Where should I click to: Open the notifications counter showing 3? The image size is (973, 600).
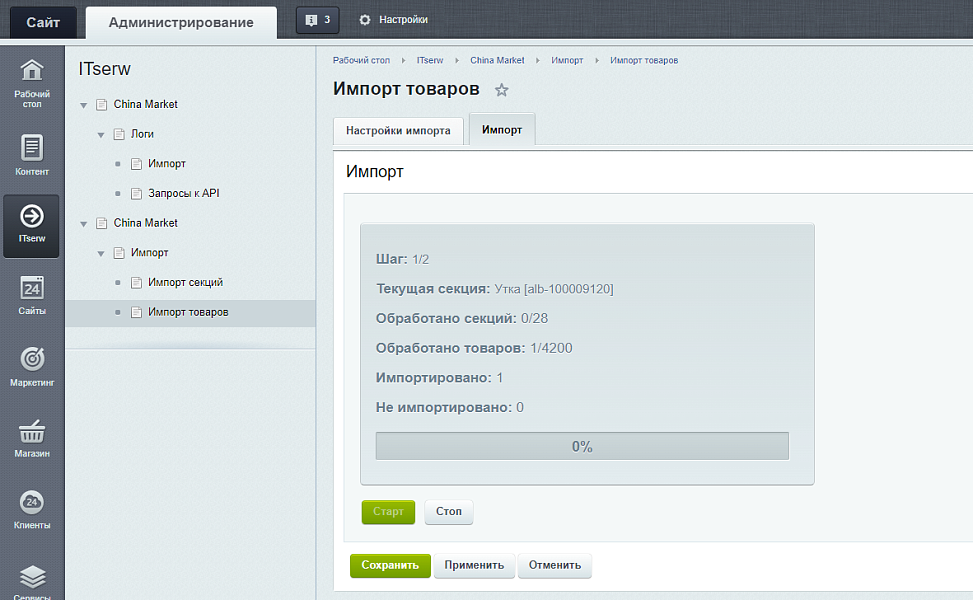tap(316, 18)
